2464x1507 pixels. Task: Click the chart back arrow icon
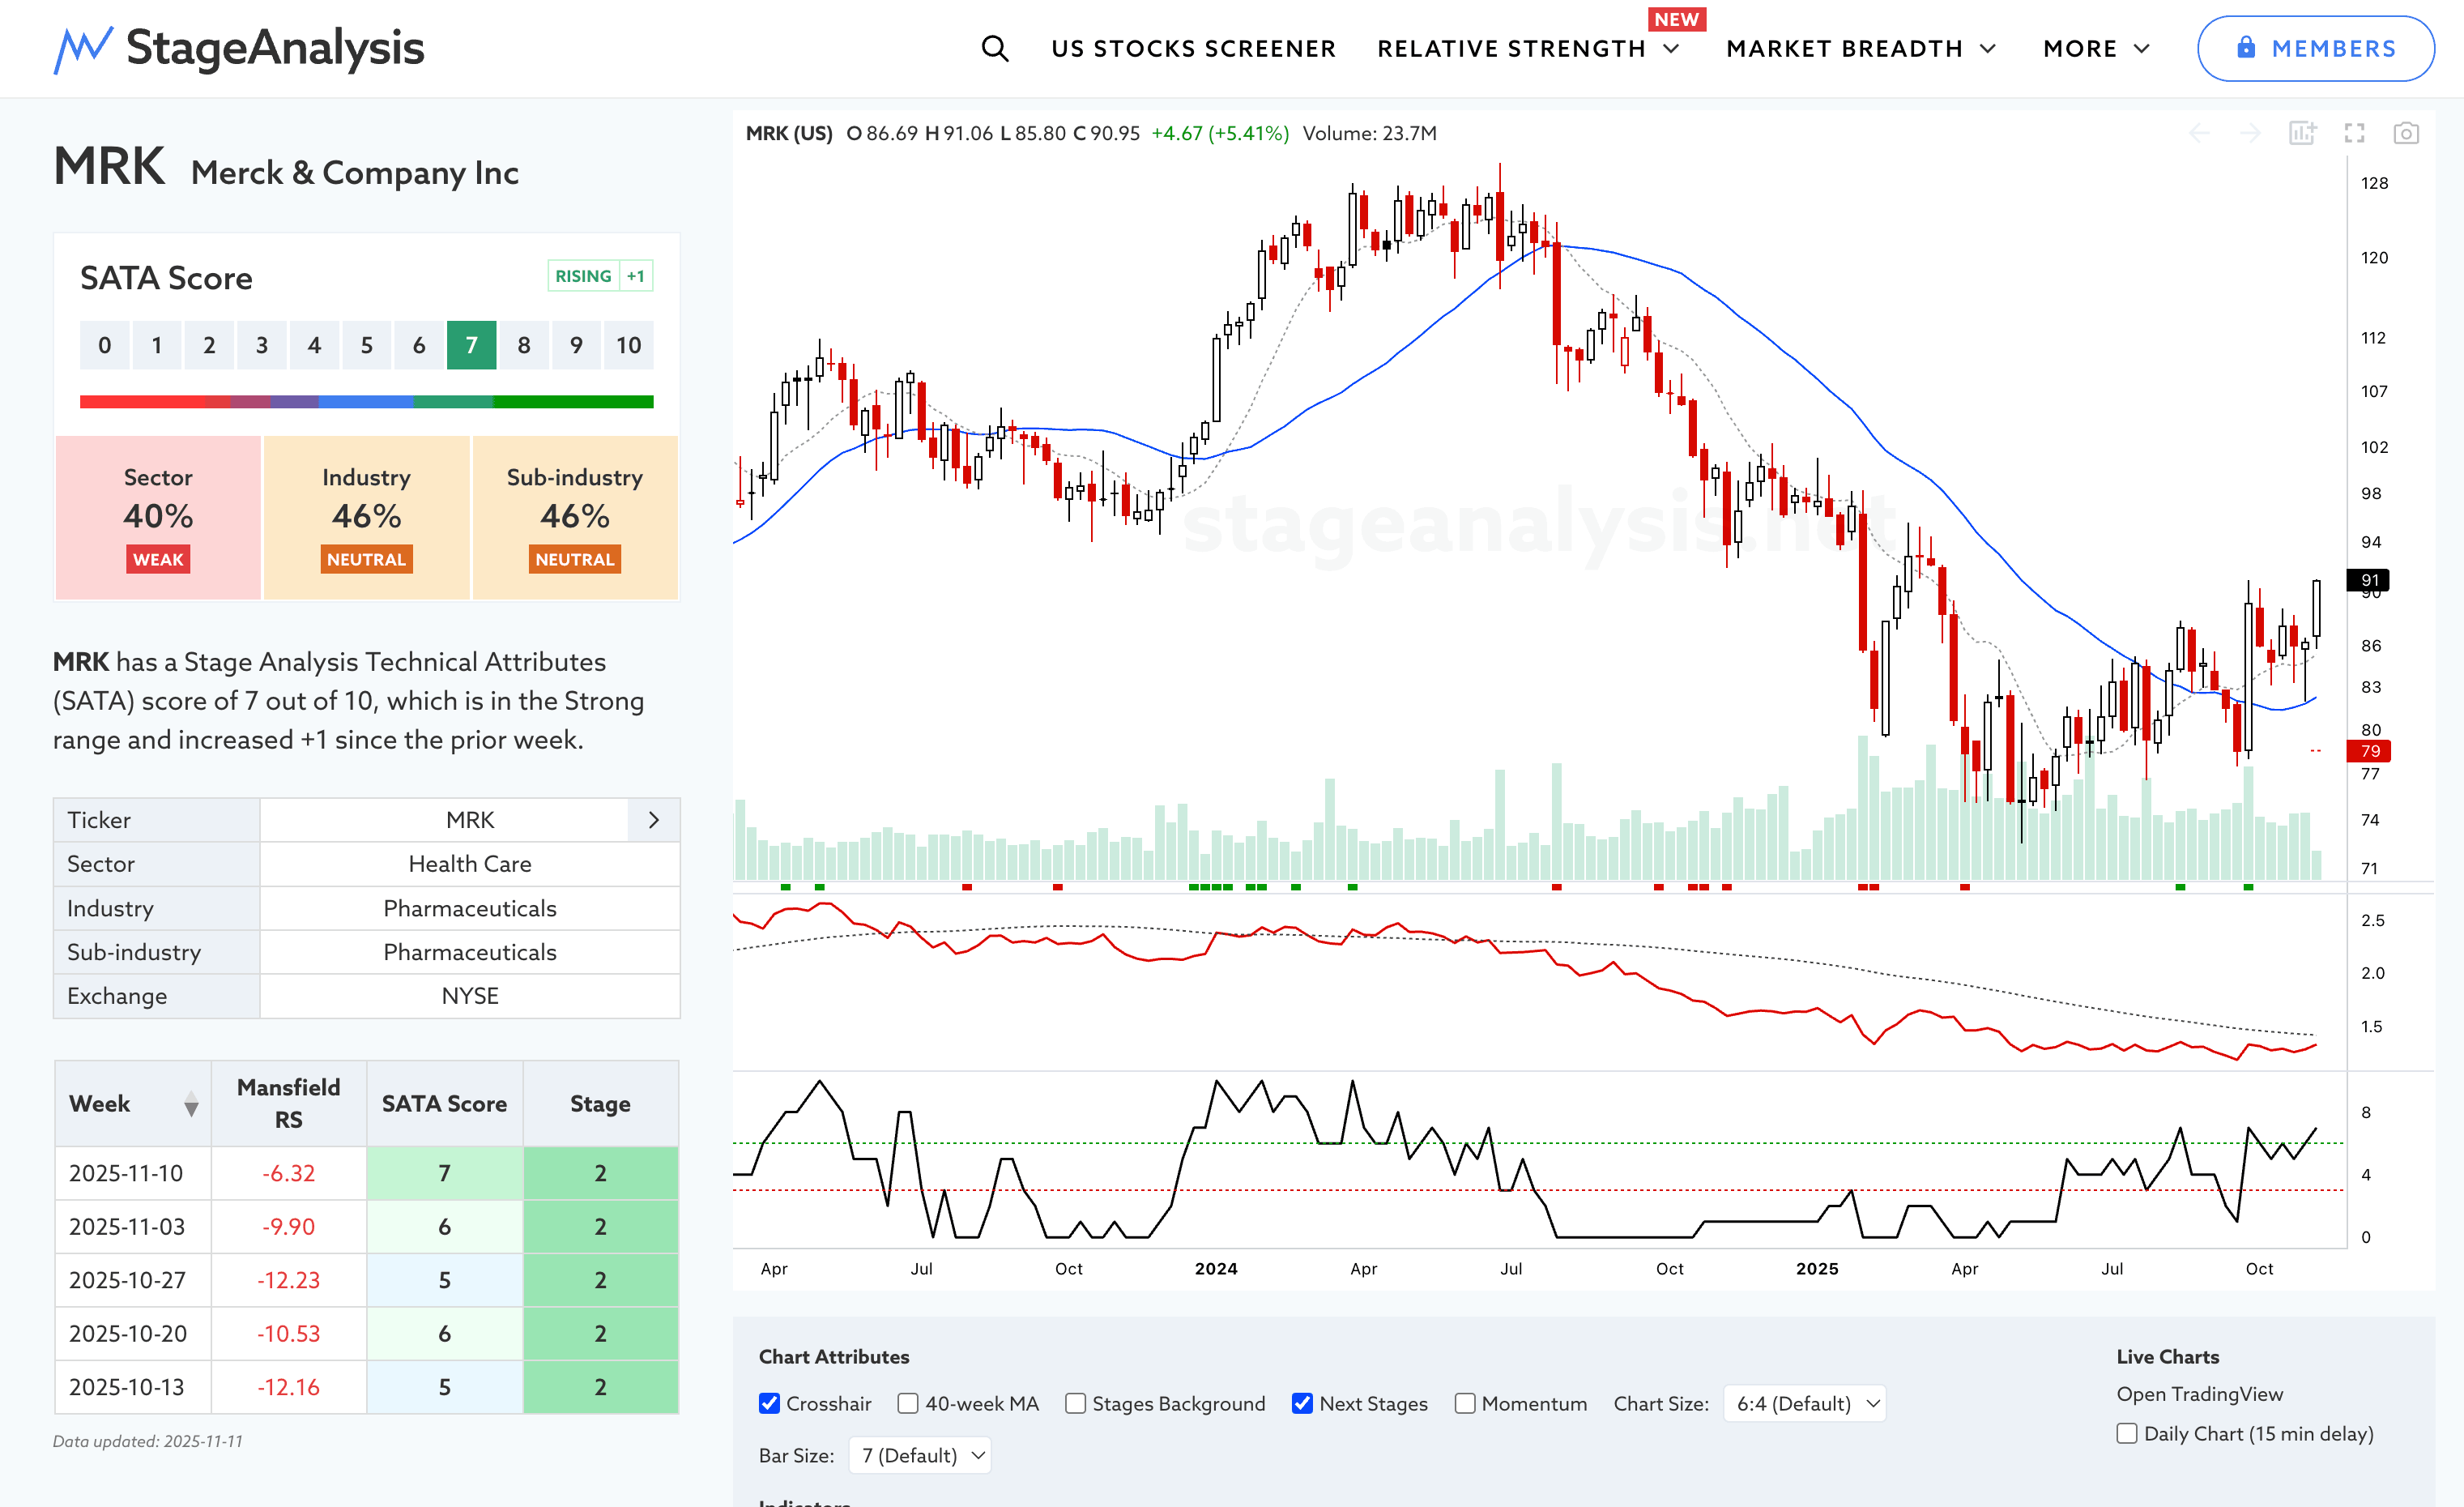pyautogui.click(x=2199, y=133)
